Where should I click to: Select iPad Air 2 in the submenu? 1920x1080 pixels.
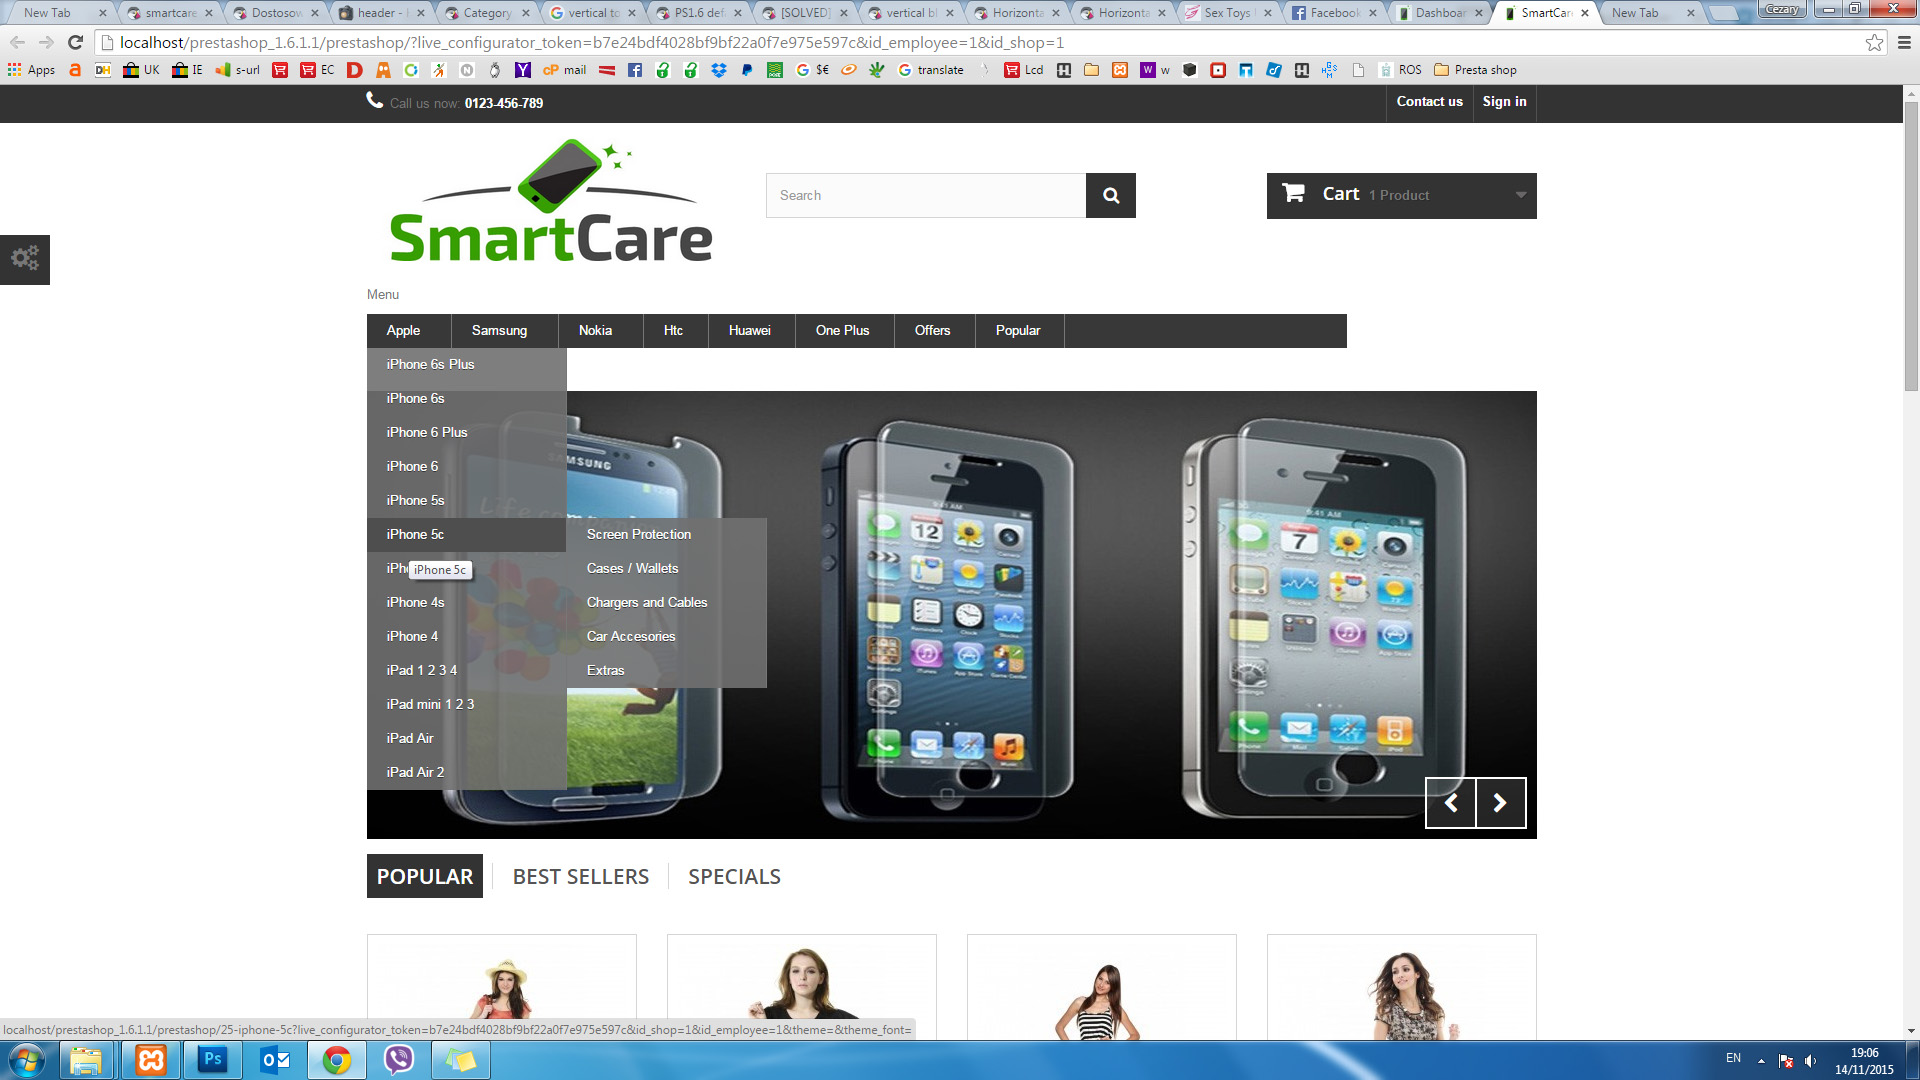click(x=467, y=772)
